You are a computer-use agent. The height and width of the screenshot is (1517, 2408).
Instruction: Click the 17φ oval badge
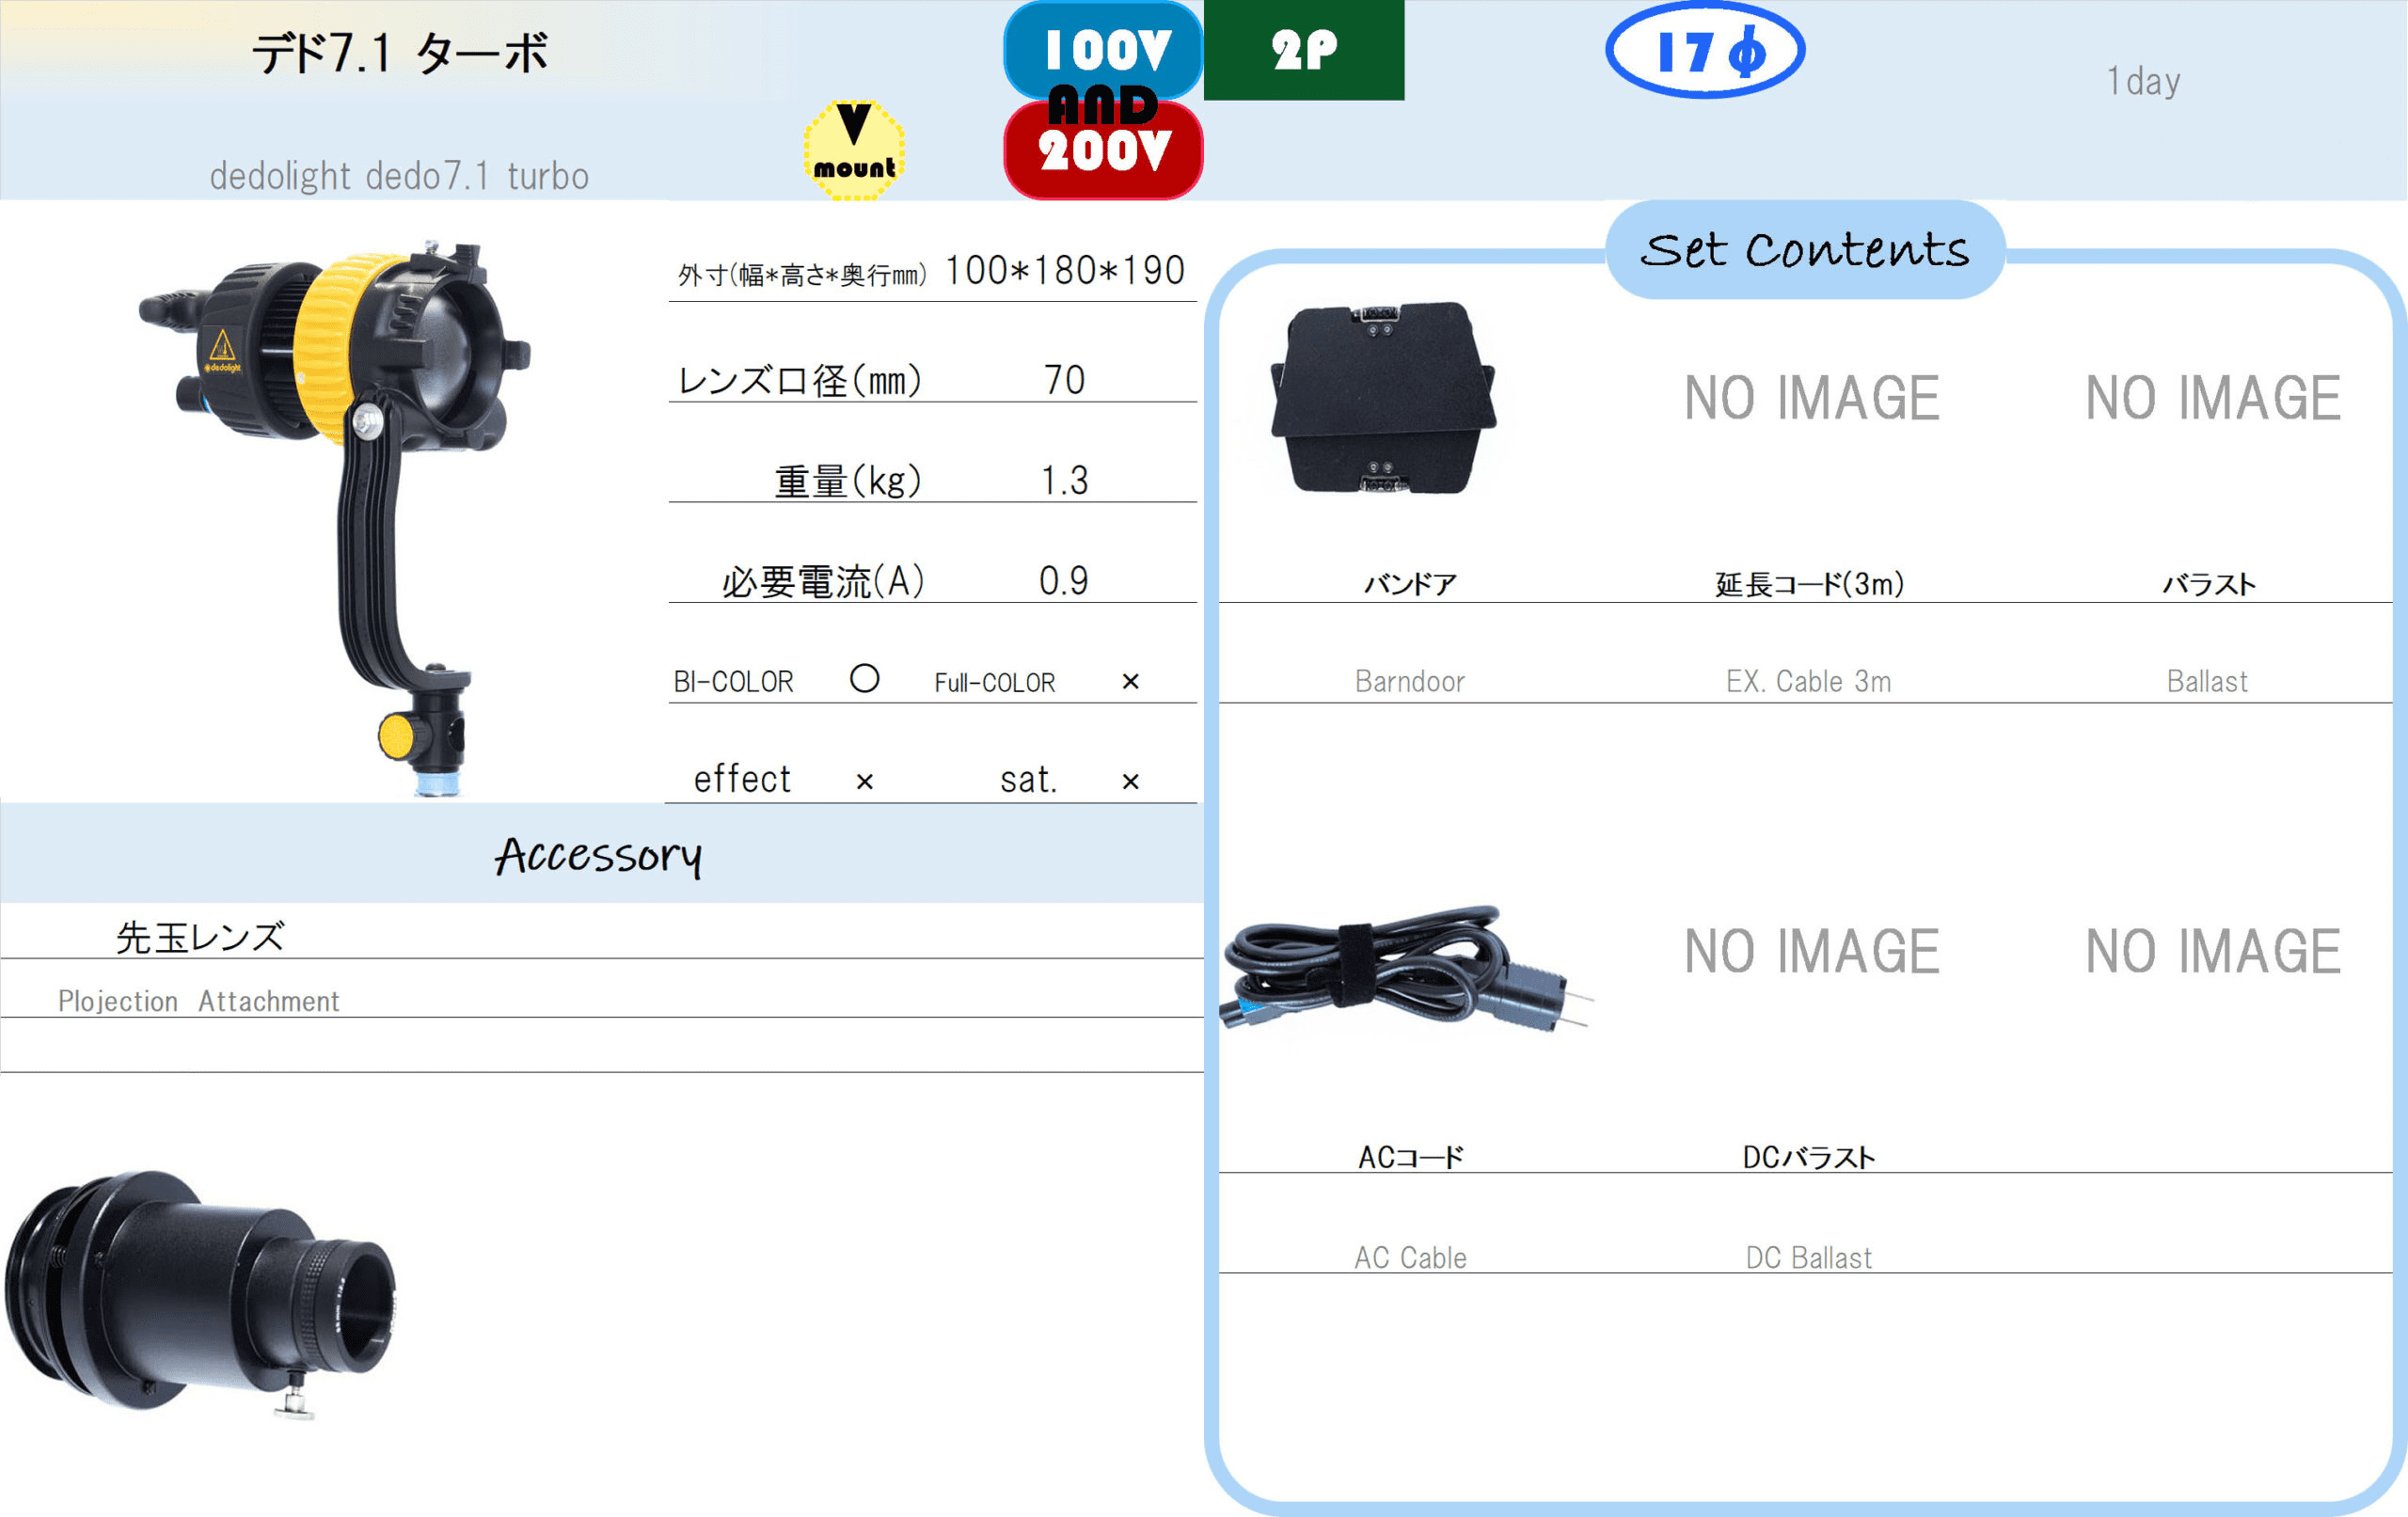tap(1705, 50)
